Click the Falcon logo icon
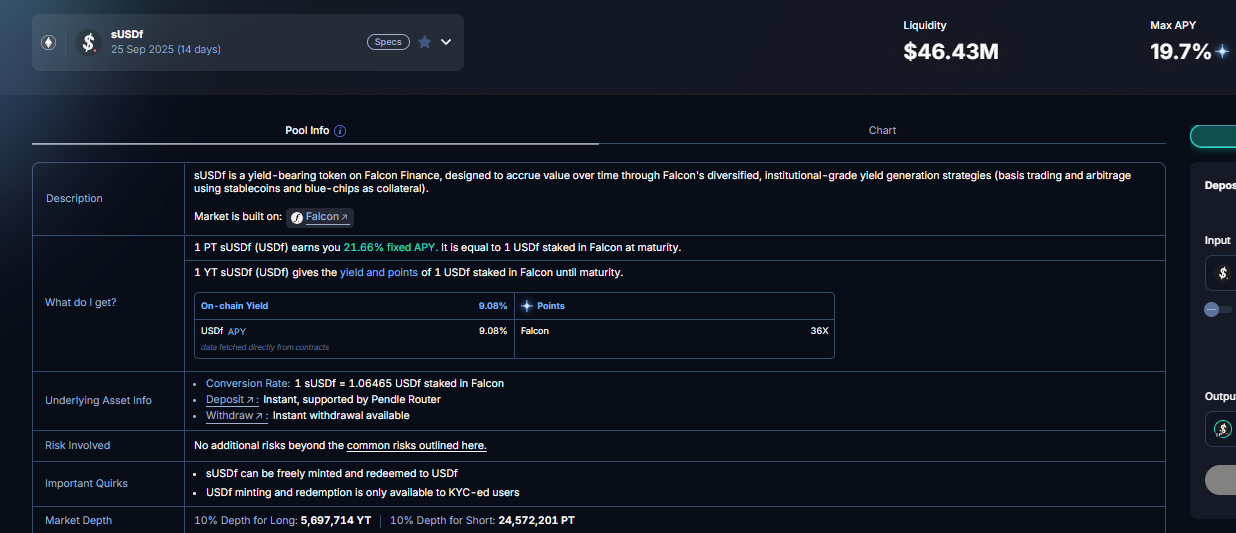This screenshot has height=533, width=1236. (x=297, y=217)
